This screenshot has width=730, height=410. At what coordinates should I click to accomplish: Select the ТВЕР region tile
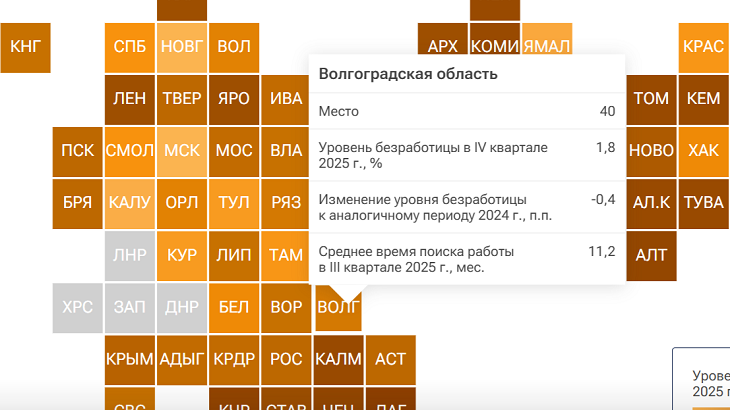pyautogui.click(x=181, y=98)
